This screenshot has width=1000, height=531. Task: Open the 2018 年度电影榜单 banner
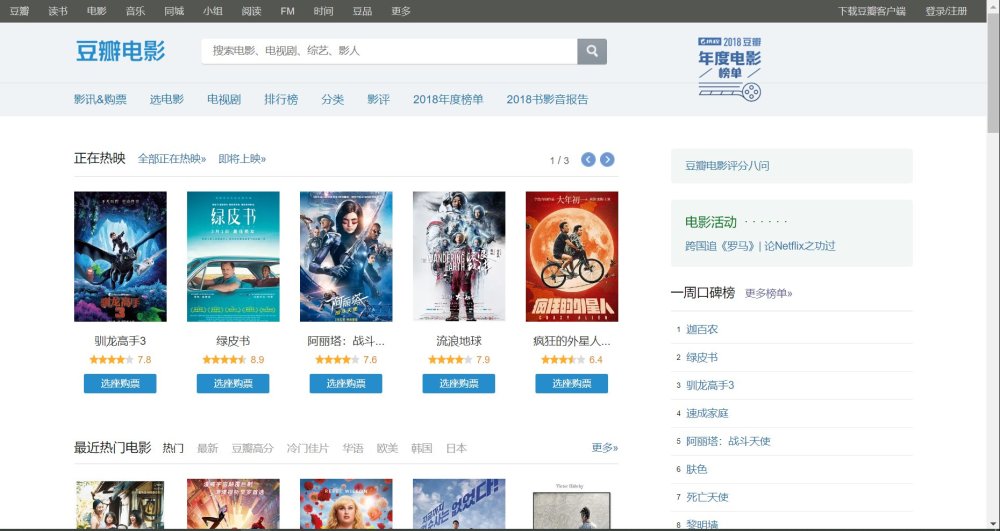pos(730,69)
